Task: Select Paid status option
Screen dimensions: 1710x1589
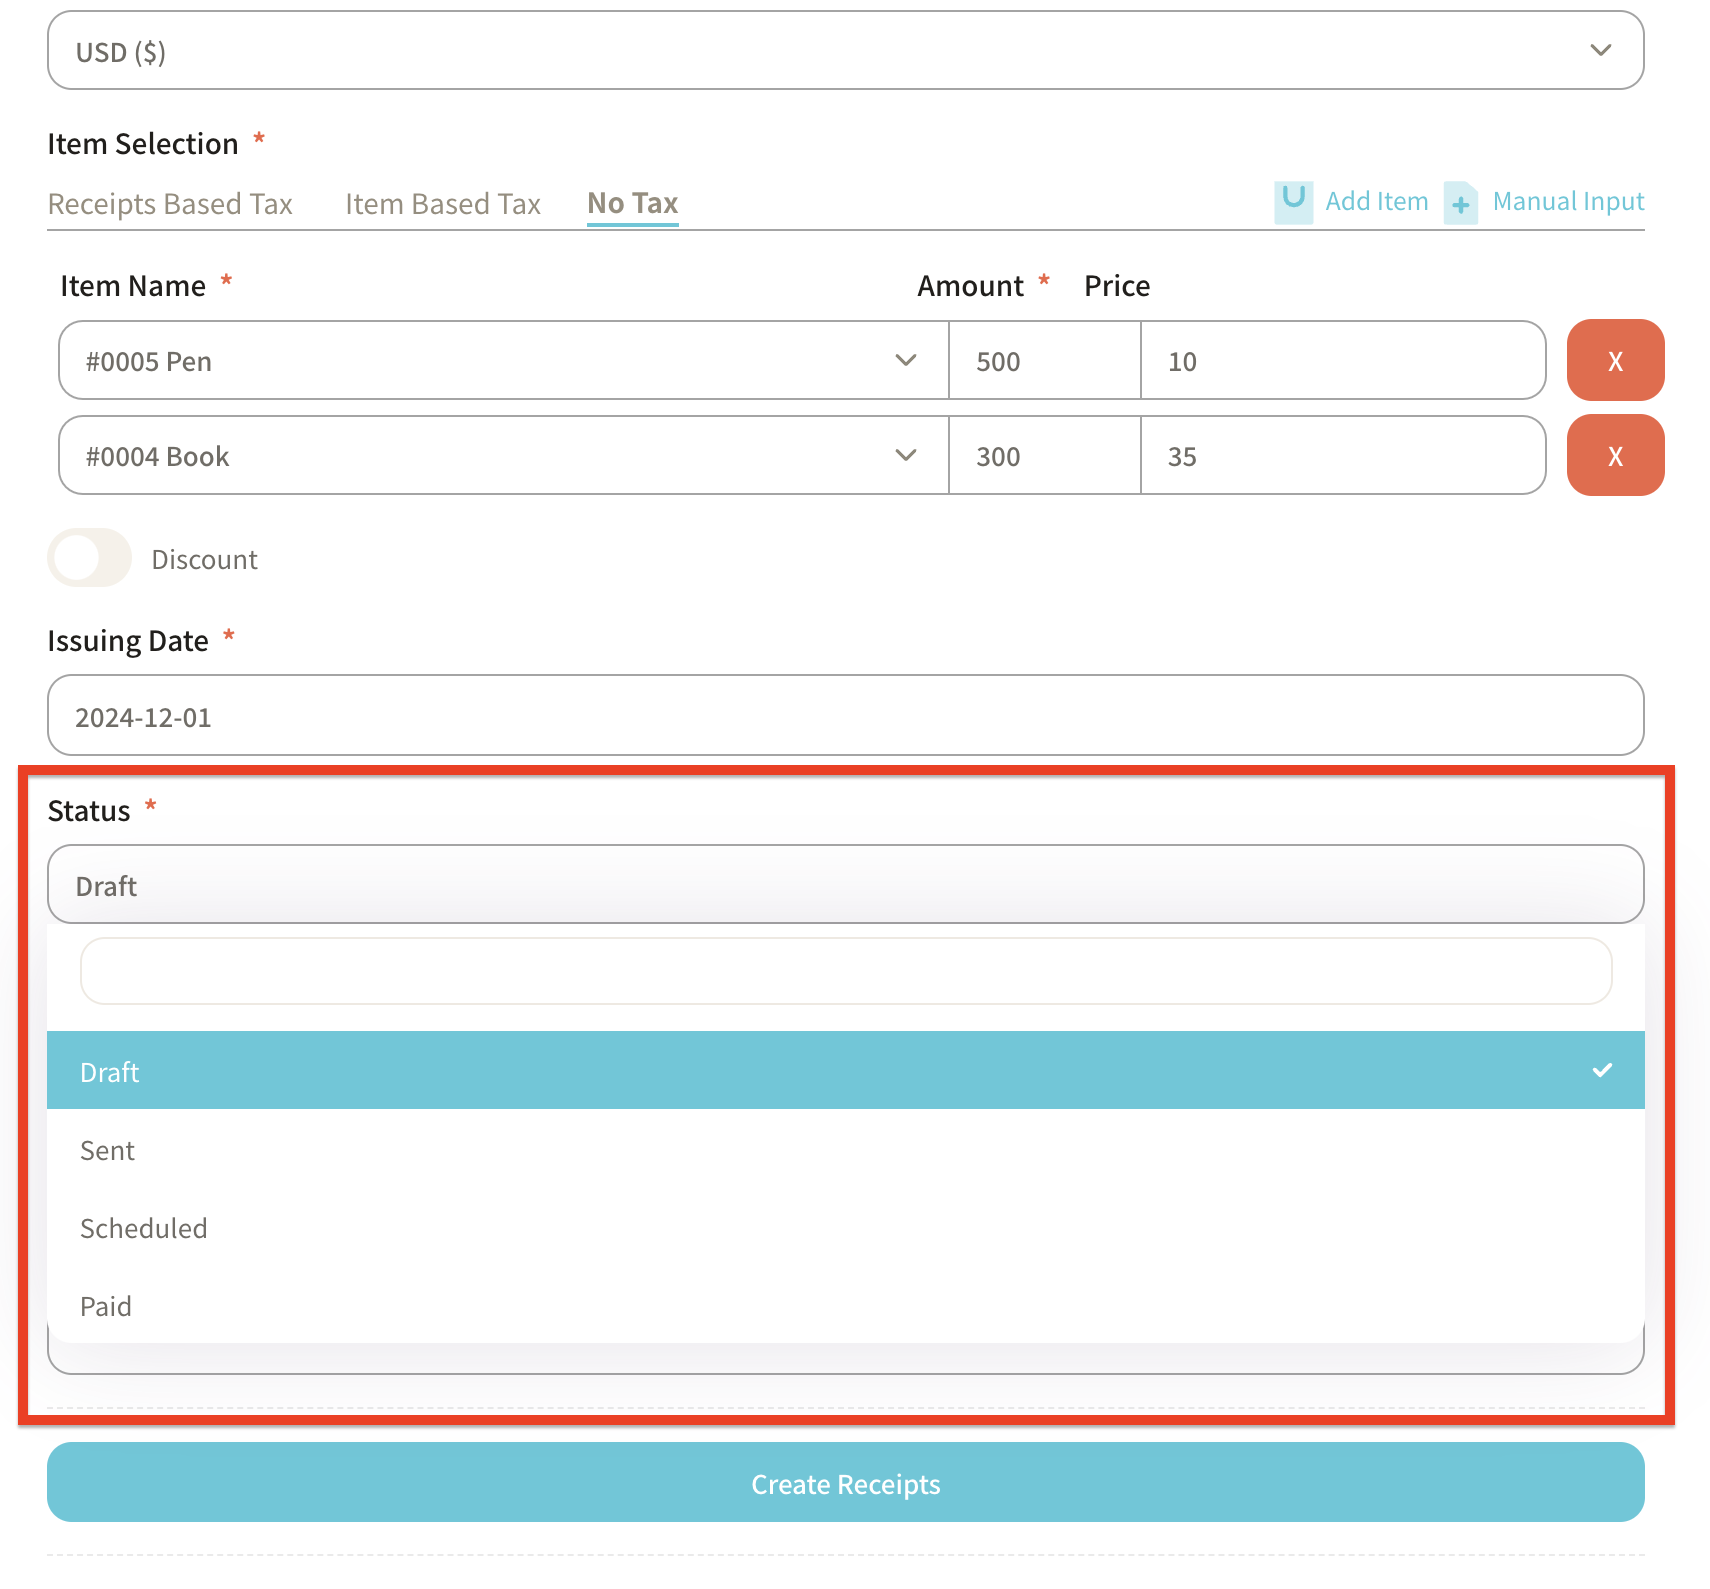Action: 106,1306
